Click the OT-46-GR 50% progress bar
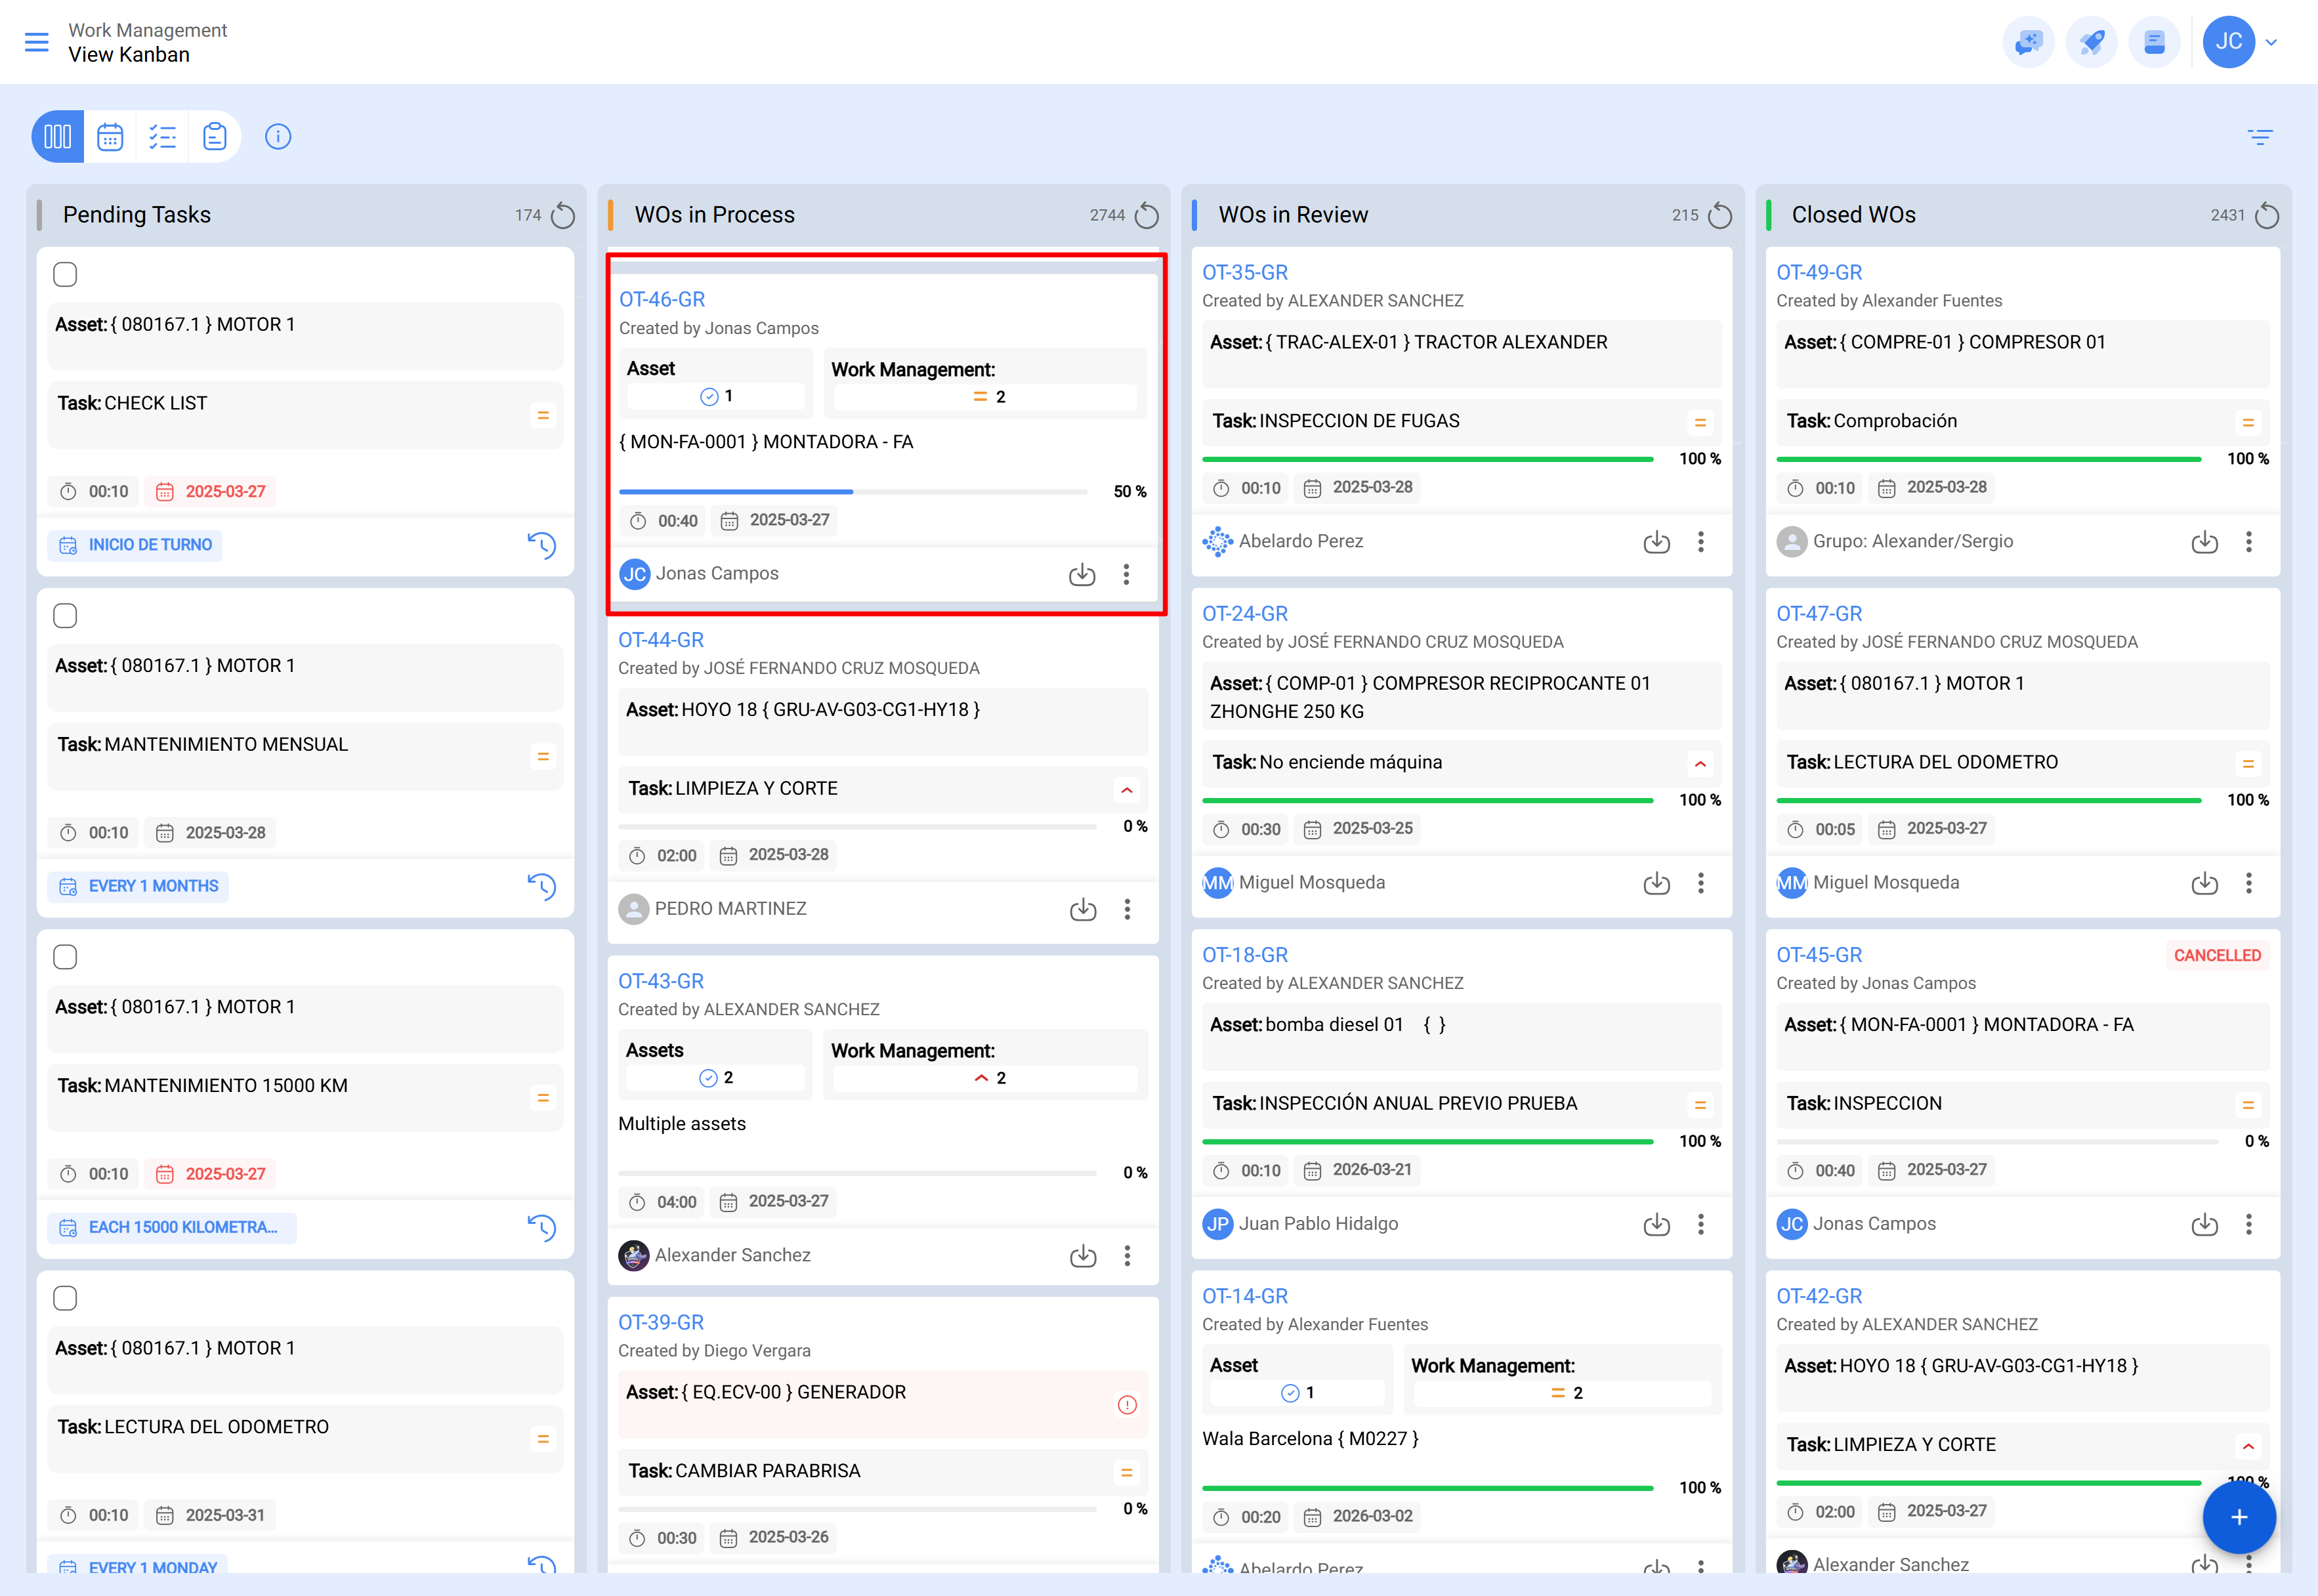Image resolution: width=2318 pixels, height=1596 pixels. 853,492
